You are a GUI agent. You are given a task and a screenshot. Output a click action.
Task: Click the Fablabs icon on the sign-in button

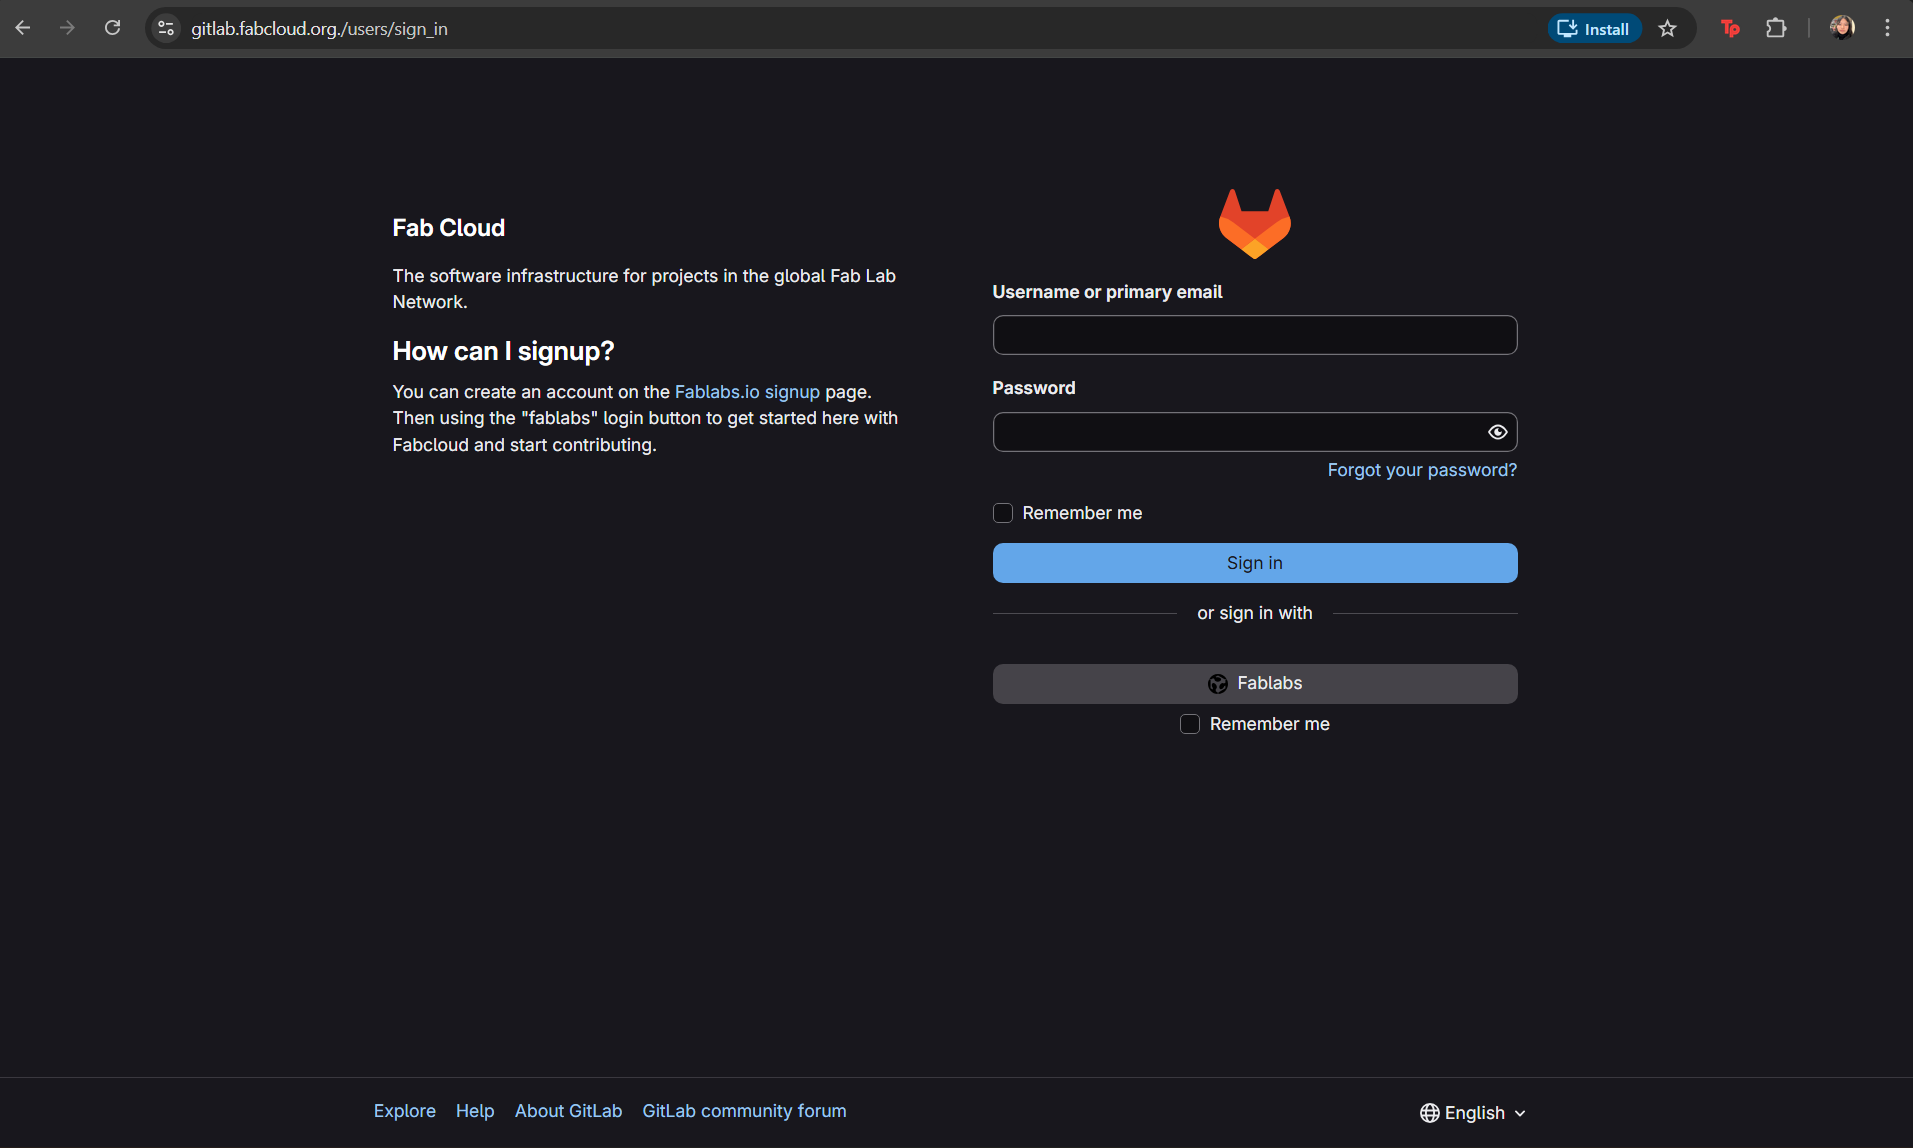[1218, 683]
